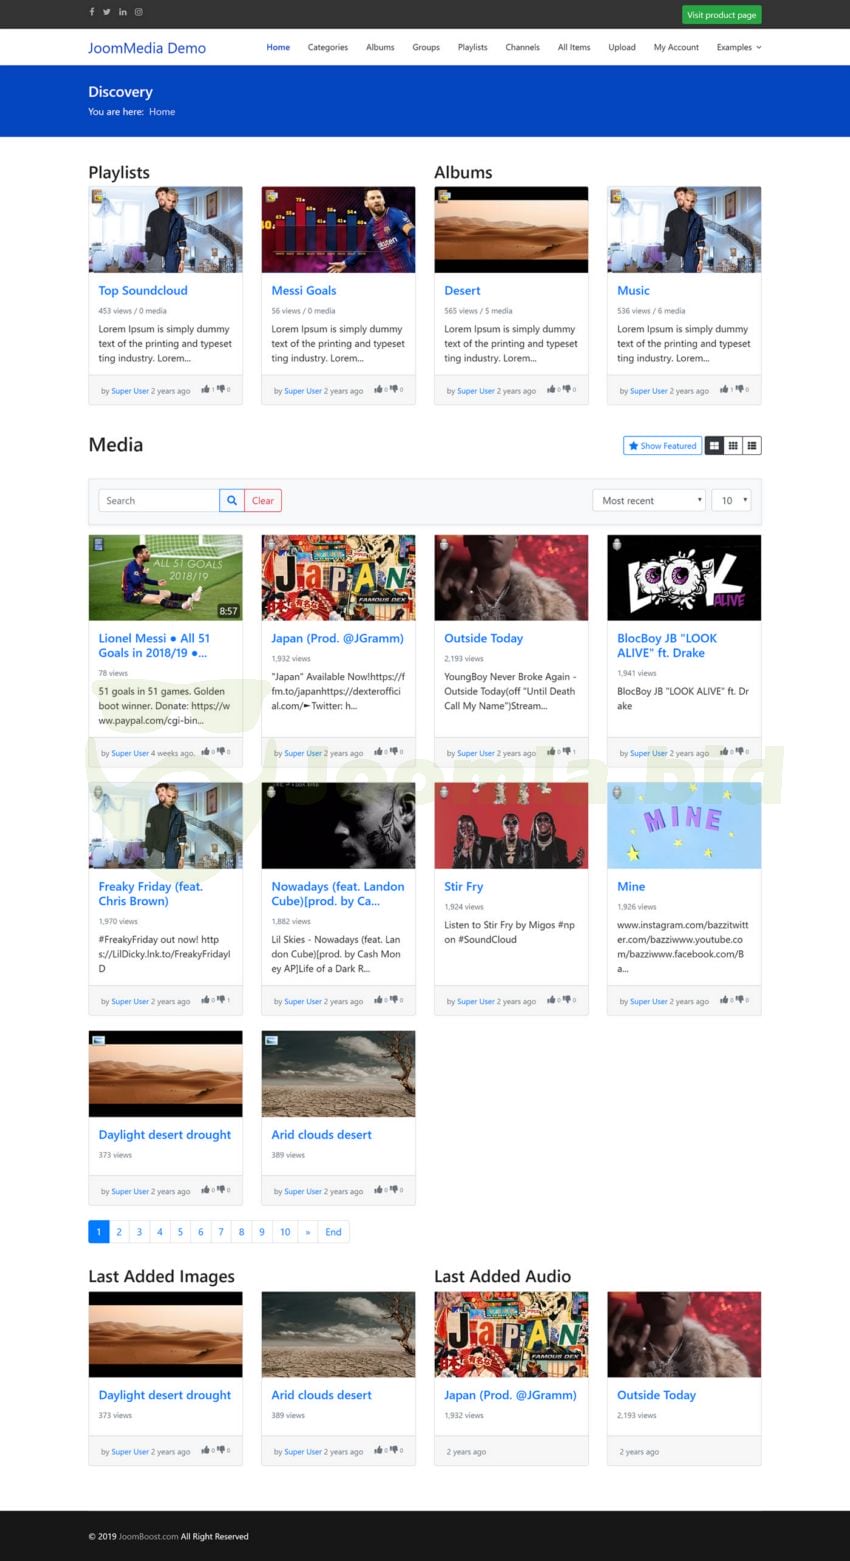Thumbs down the Outside Today media card
This screenshot has width=850, height=1561.
pos(566,752)
